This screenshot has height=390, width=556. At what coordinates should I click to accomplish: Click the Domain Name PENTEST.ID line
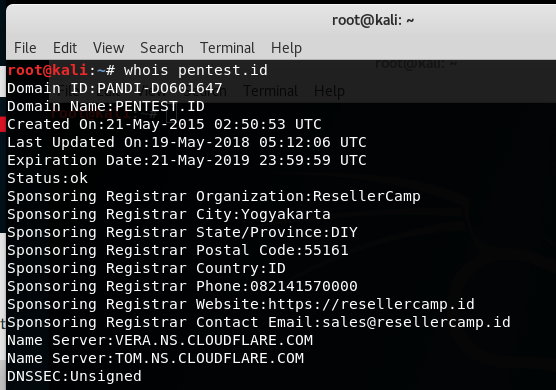(x=106, y=106)
